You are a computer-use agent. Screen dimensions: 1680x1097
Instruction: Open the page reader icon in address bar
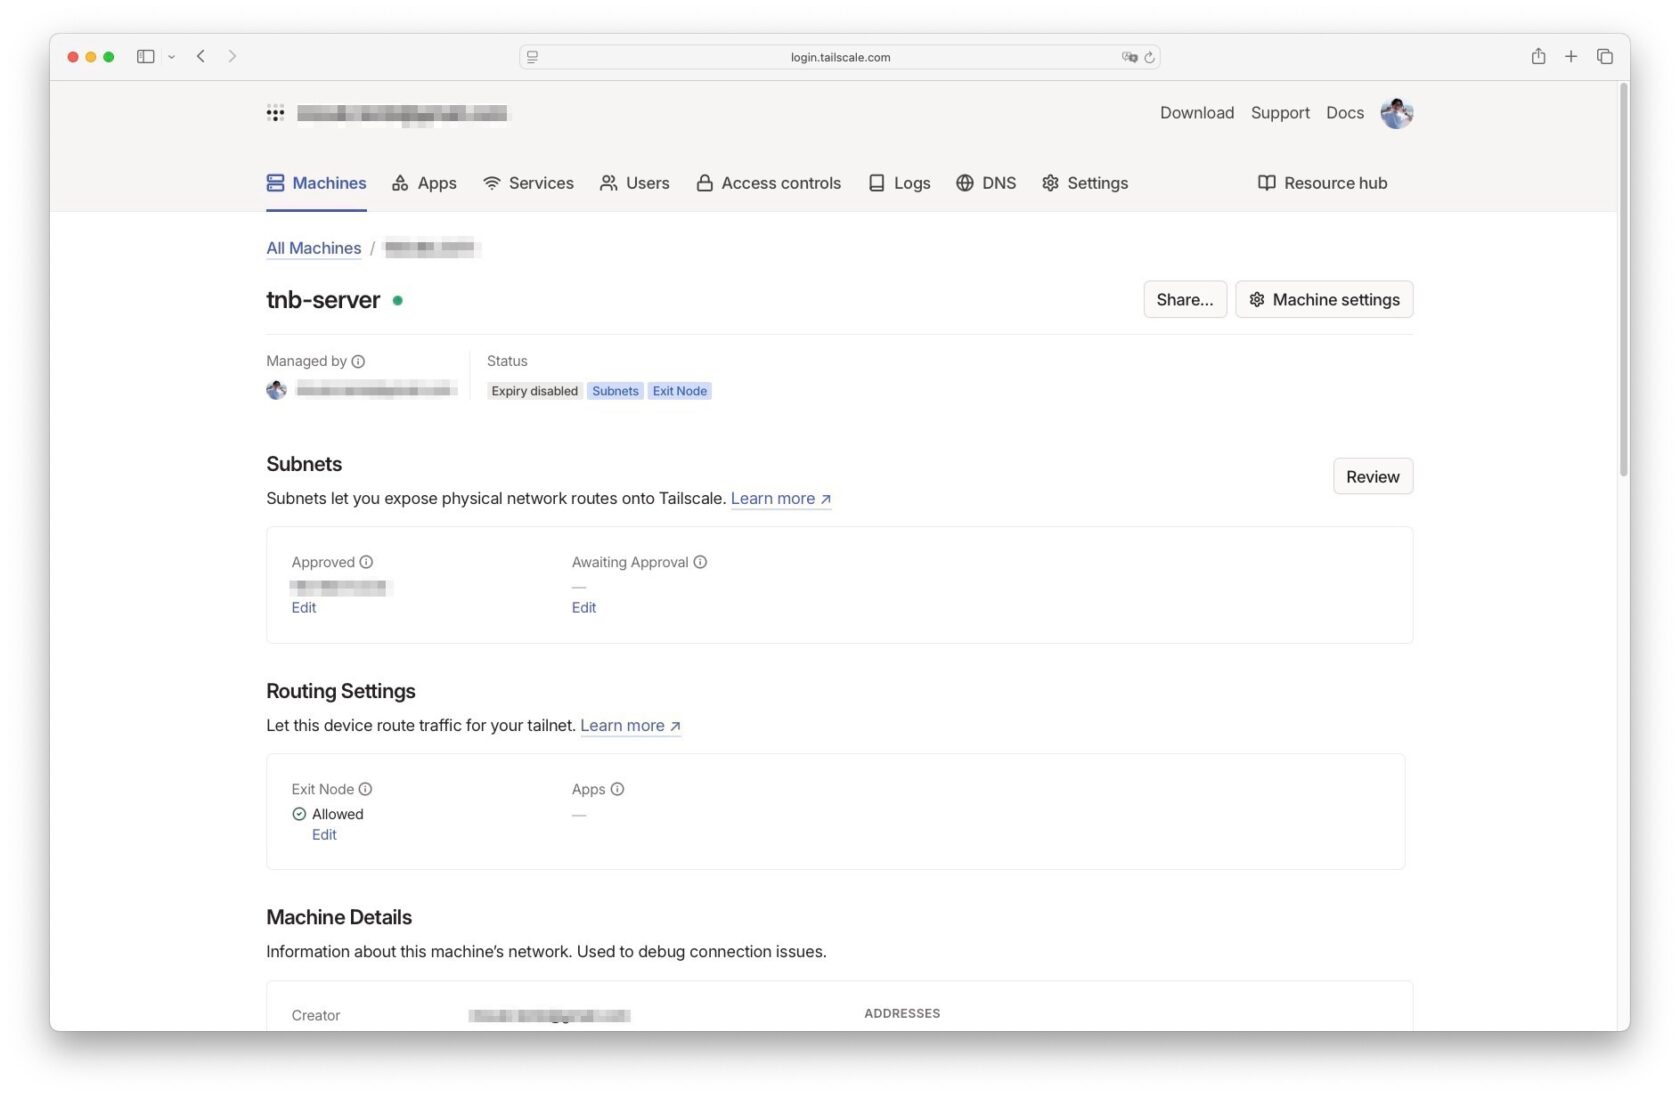click(533, 57)
